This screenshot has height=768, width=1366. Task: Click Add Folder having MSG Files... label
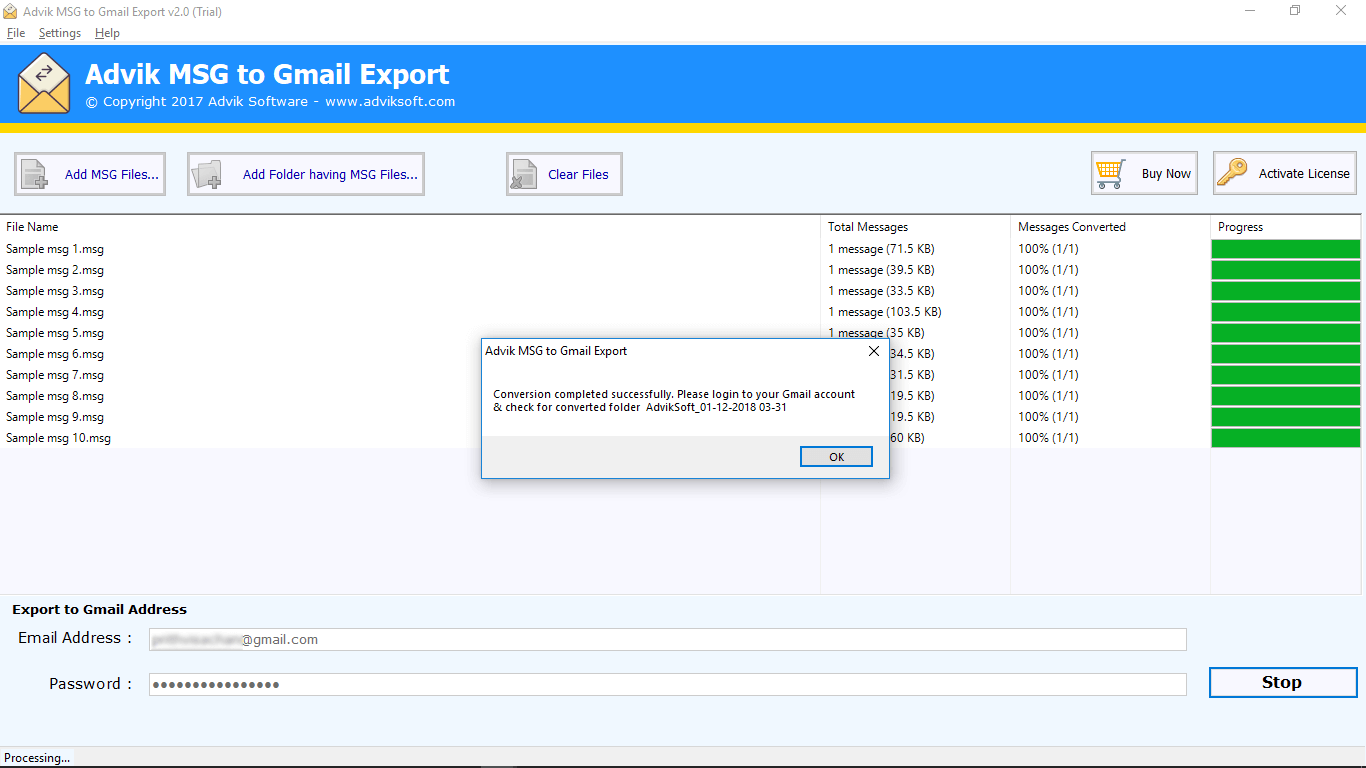(x=330, y=174)
